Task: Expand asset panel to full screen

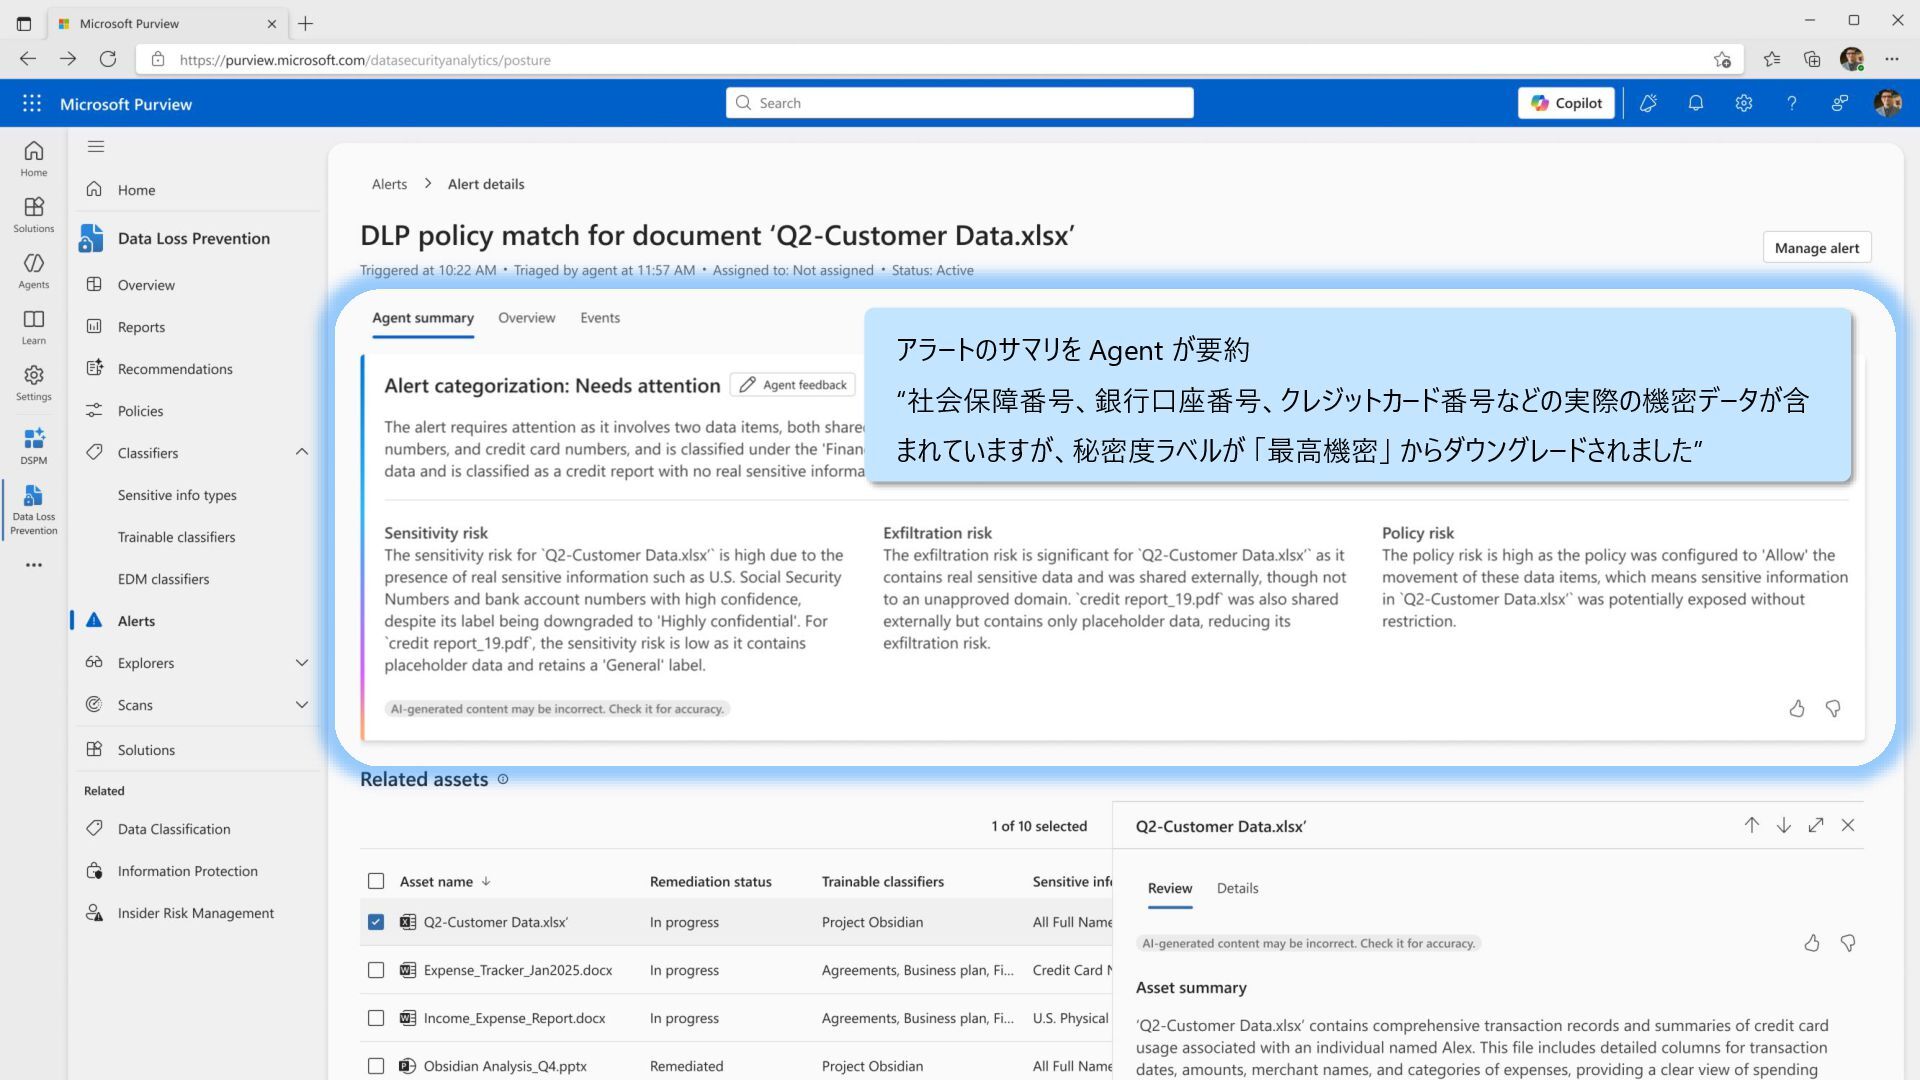Action: [x=1815, y=825]
